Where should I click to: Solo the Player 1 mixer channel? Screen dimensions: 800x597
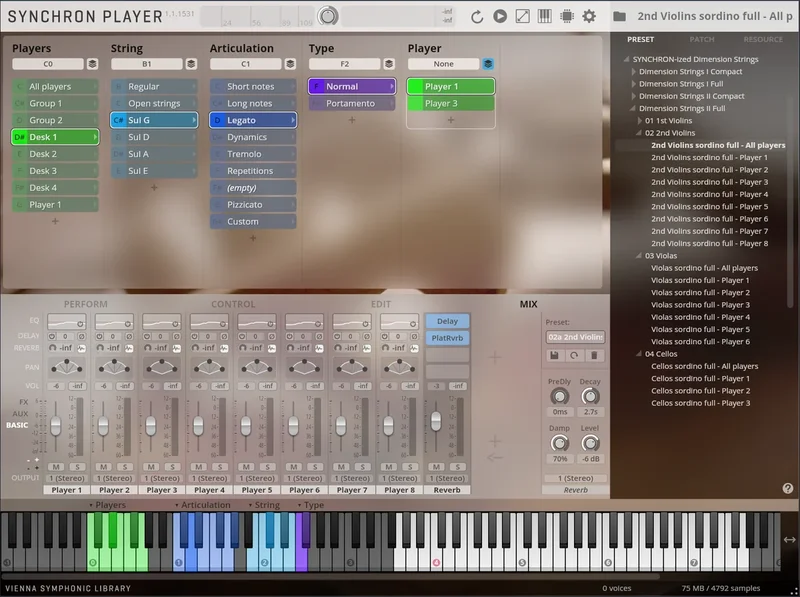click(x=78, y=466)
